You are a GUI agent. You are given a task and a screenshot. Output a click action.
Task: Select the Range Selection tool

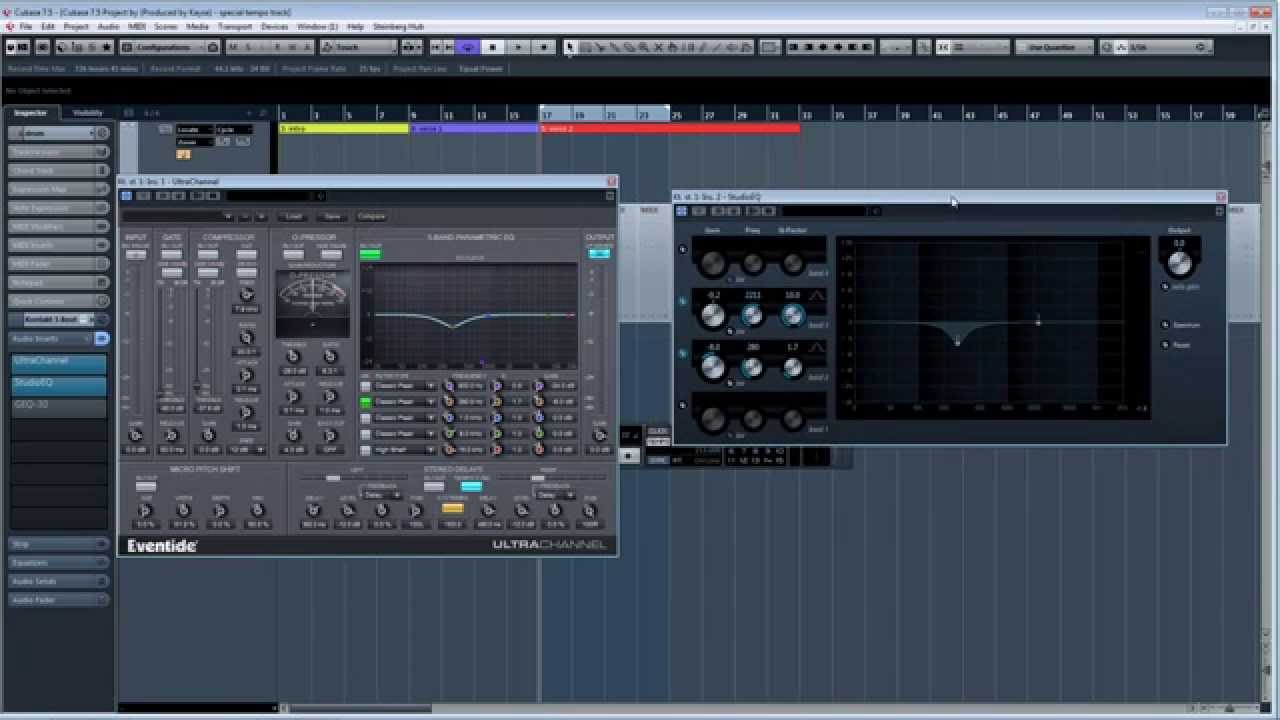[585, 47]
